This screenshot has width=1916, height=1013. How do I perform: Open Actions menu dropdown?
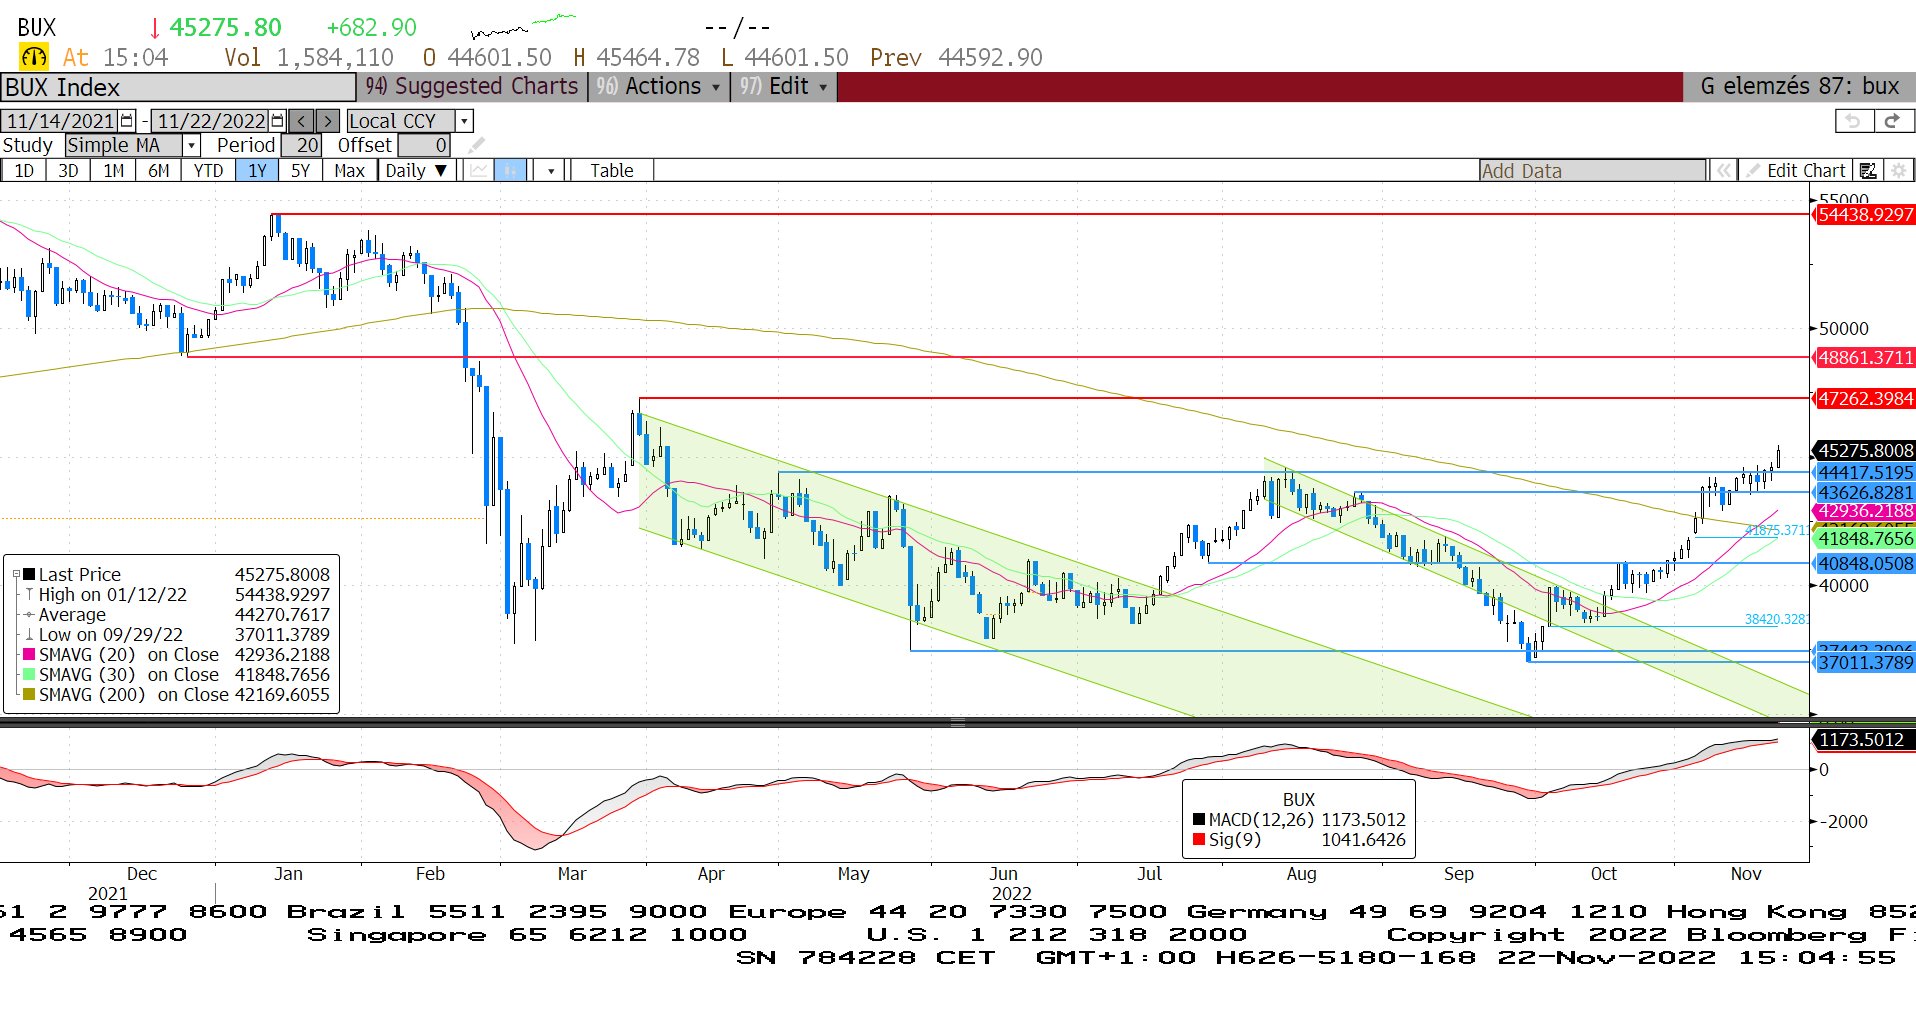659,87
